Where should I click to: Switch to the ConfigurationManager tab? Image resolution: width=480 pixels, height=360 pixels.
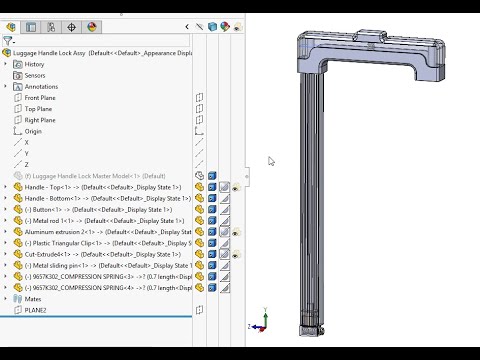[51, 27]
